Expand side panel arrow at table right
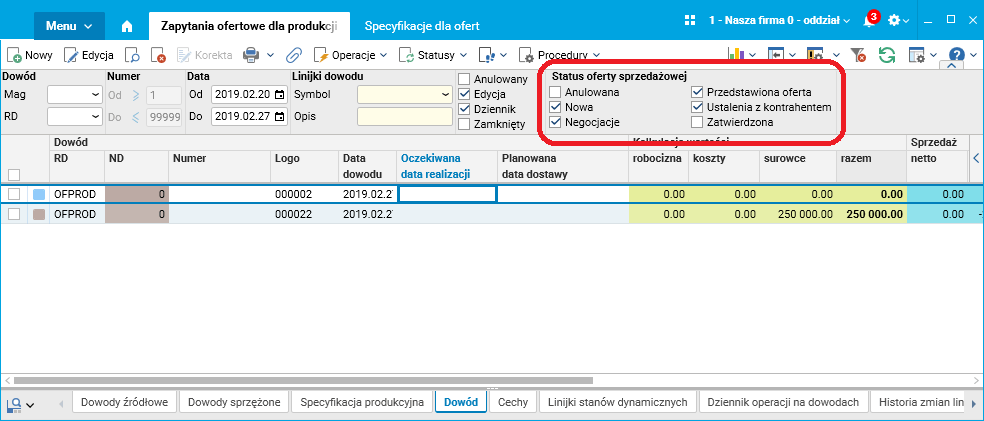The width and height of the screenshot is (984, 421). click(x=976, y=157)
